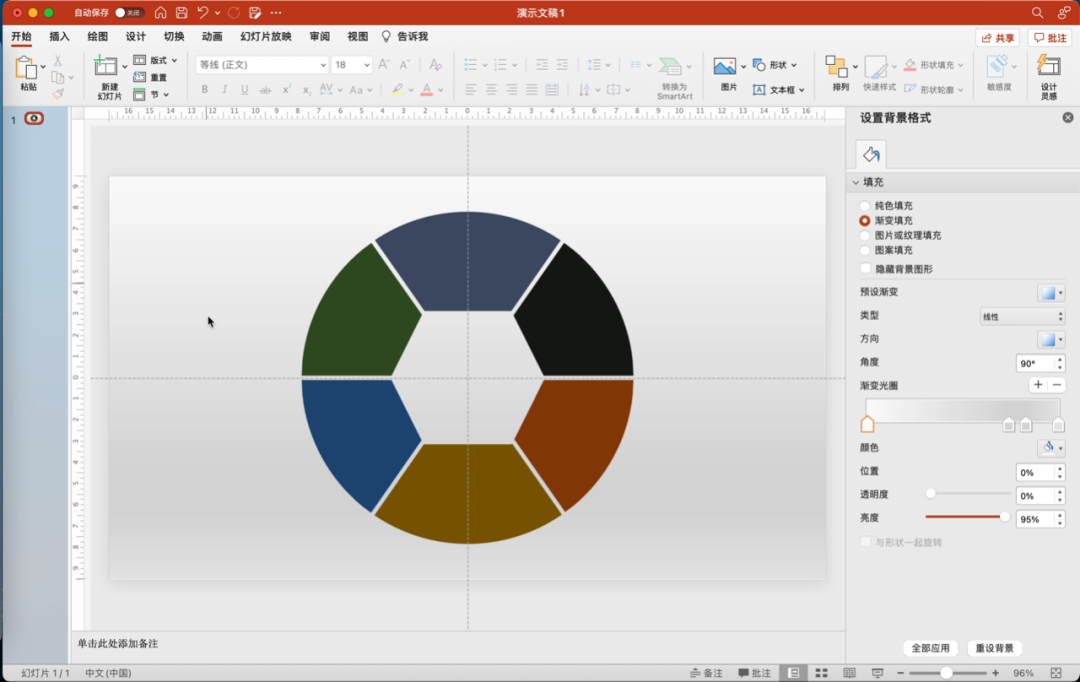Click the 重设背景 button
This screenshot has height=682, width=1080.
coord(994,648)
